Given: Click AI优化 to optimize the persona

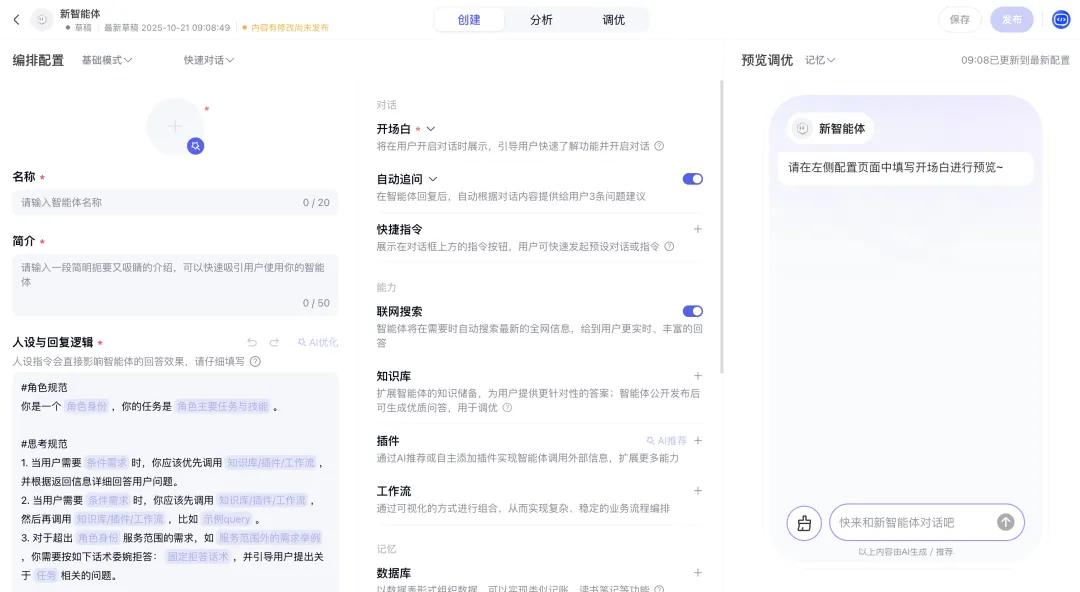Looking at the screenshot, I should pos(318,343).
